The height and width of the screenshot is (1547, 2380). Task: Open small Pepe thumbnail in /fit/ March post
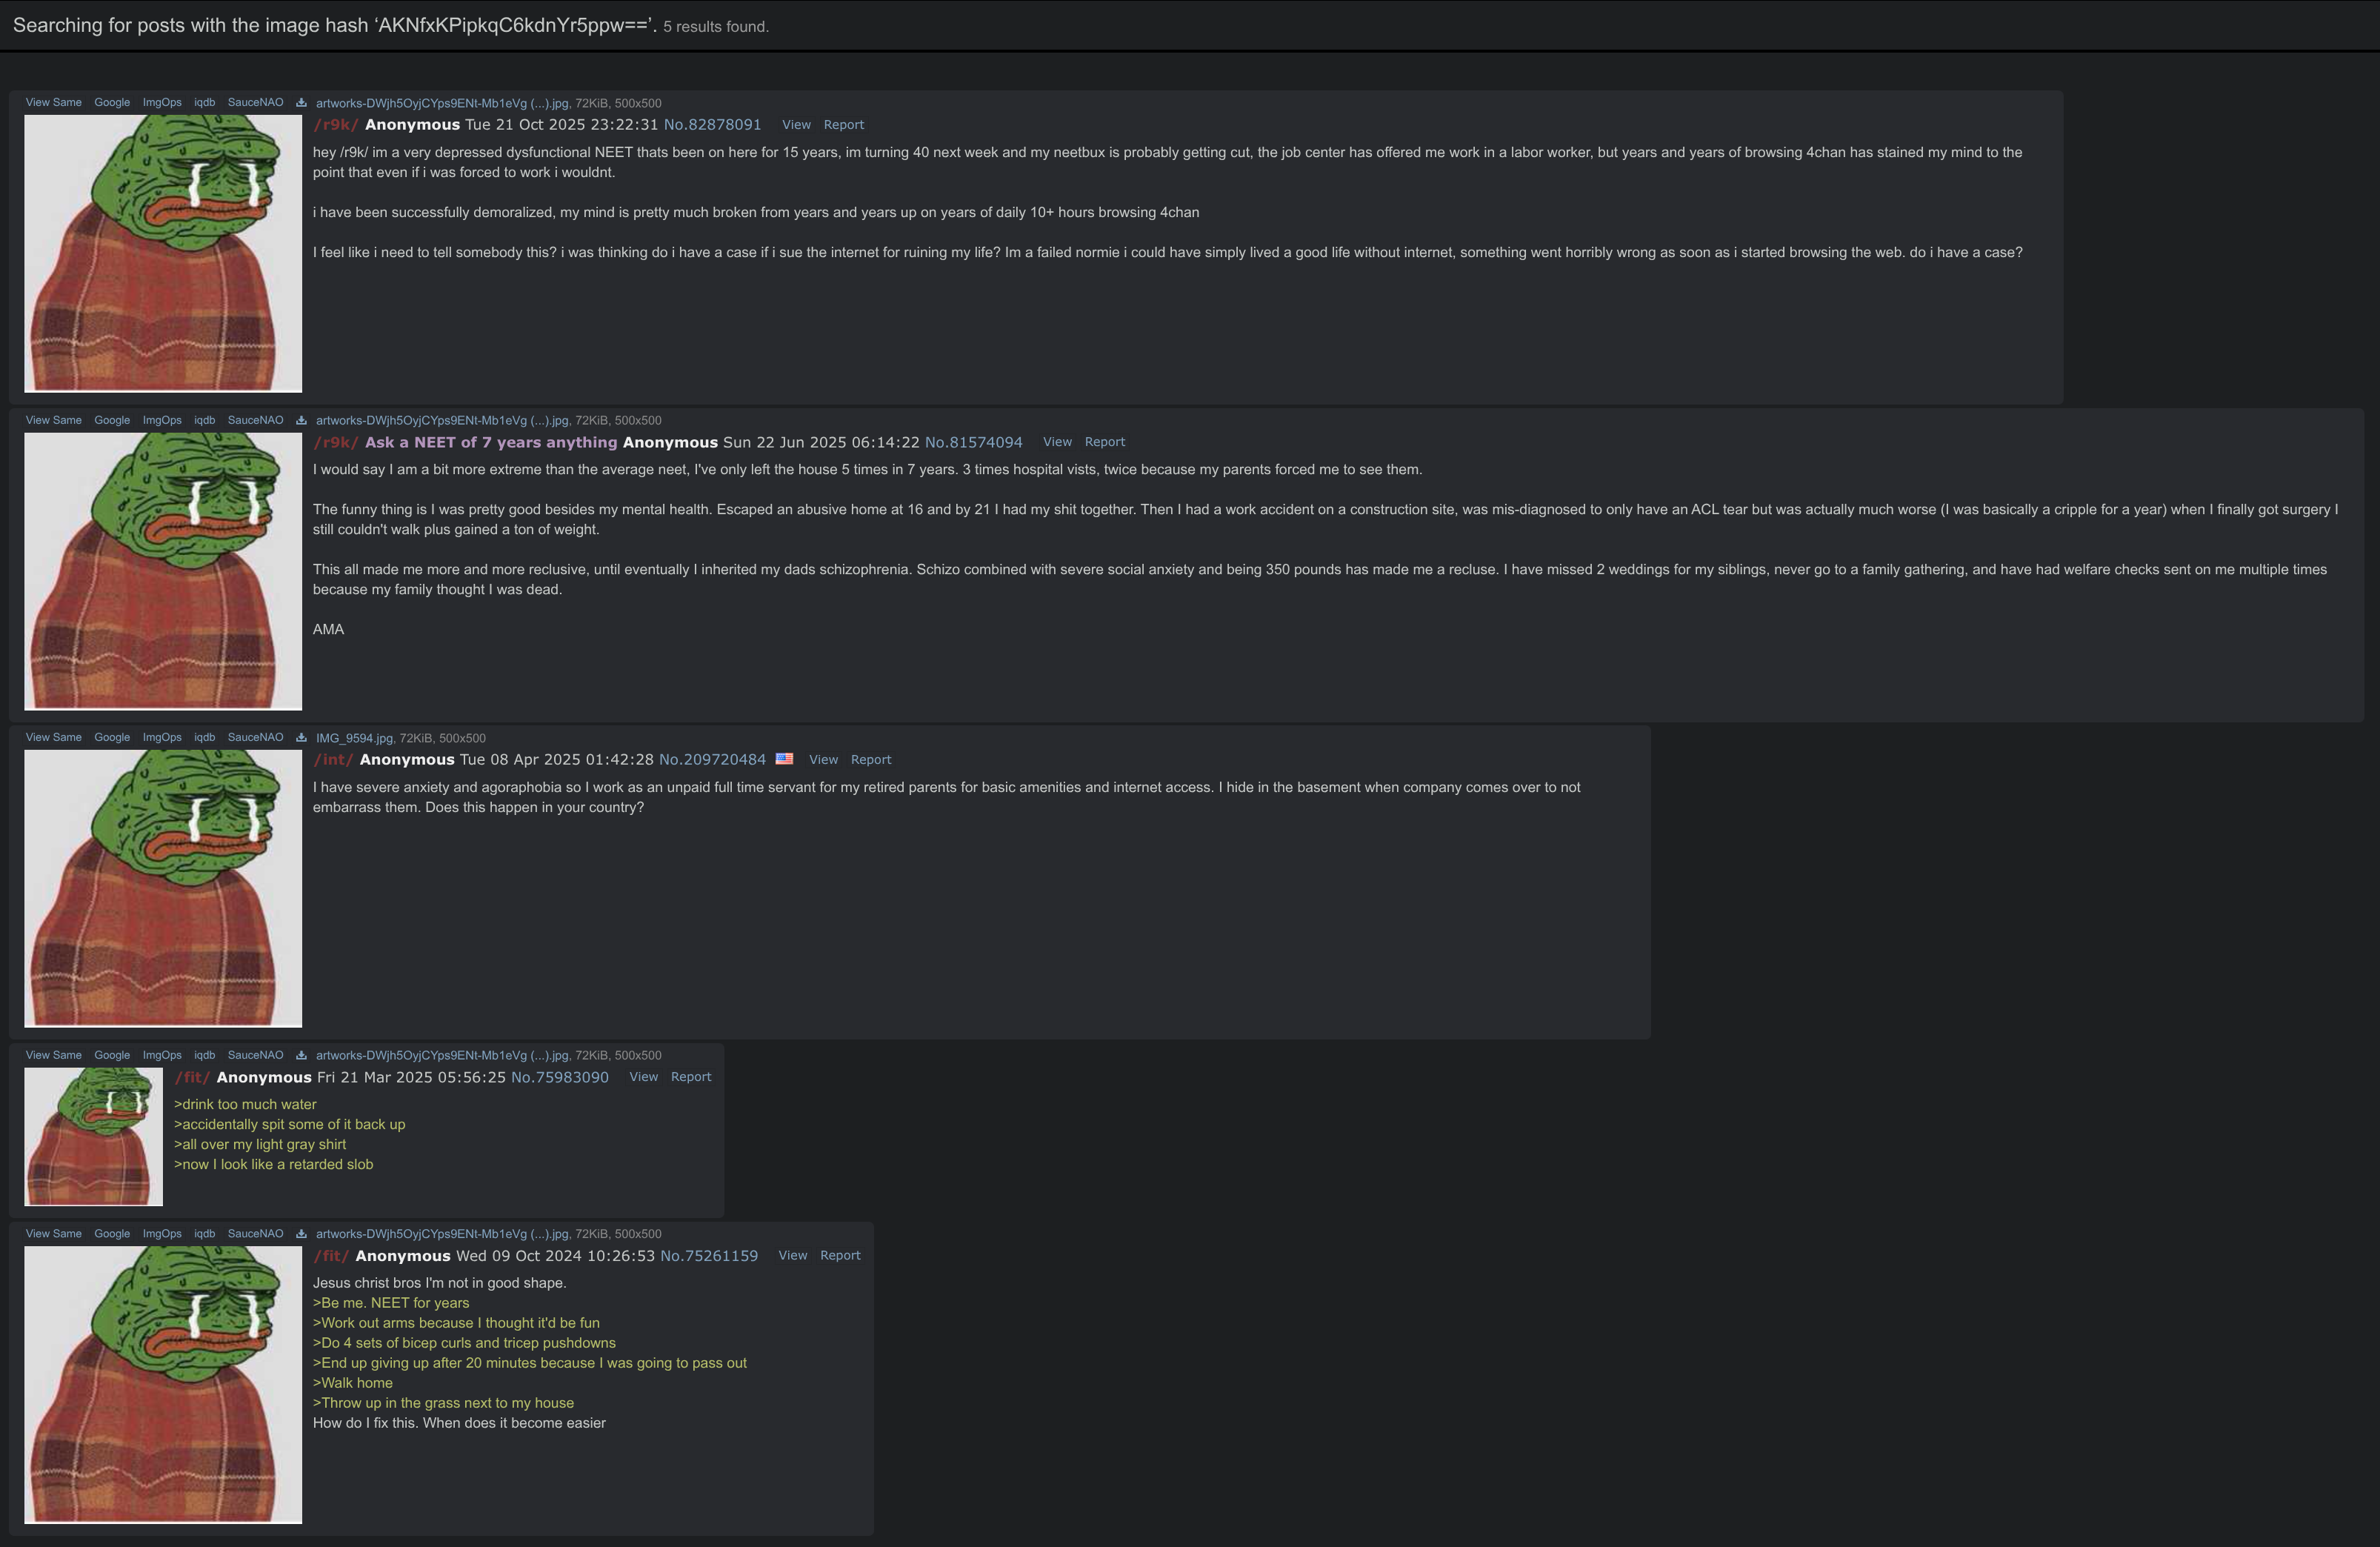click(x=94, y=1136)
